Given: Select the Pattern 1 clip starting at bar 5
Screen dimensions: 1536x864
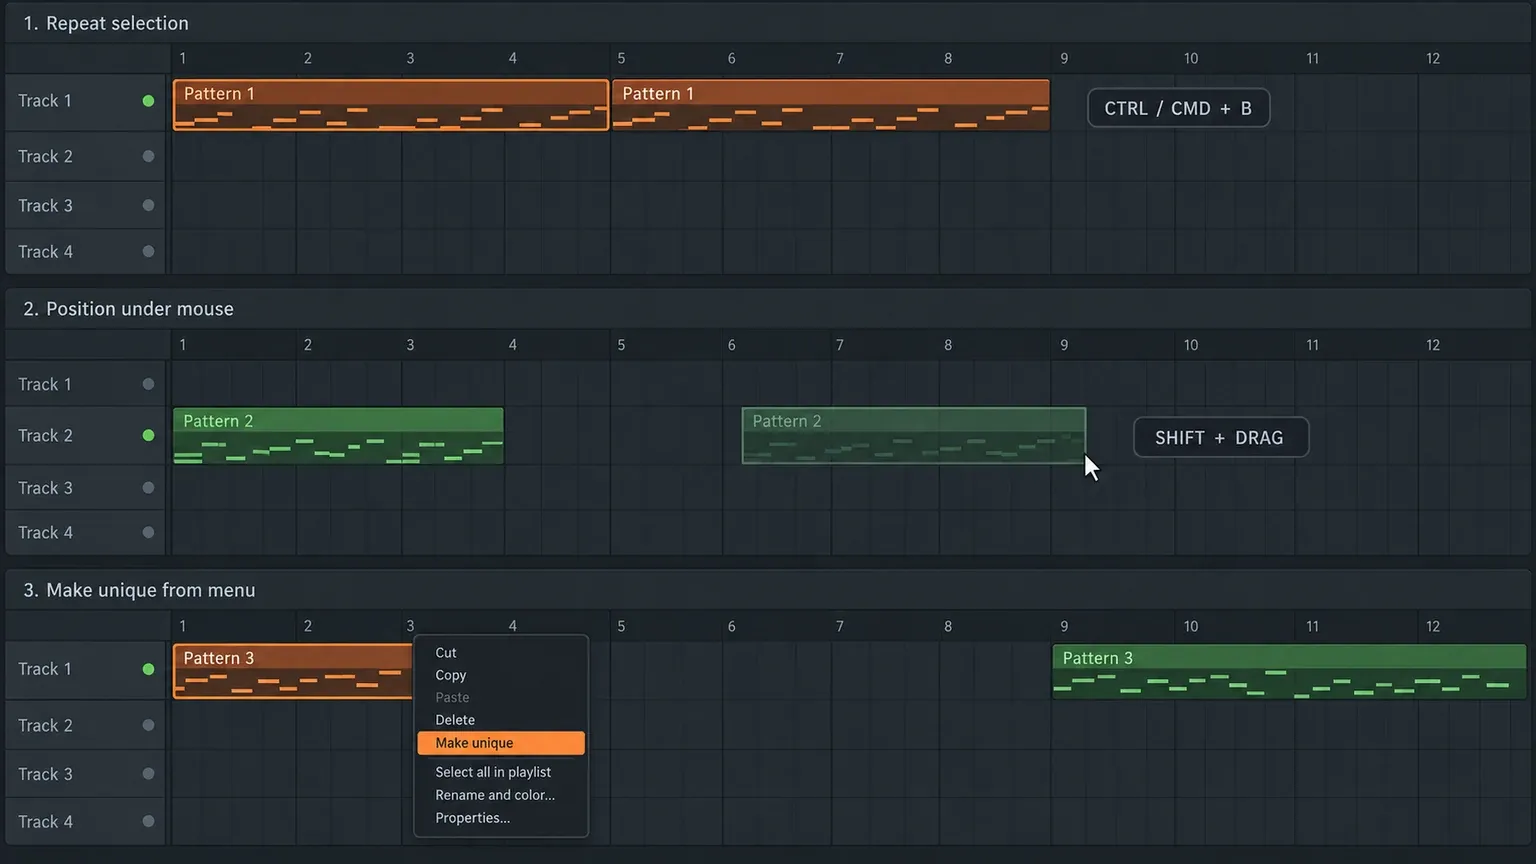Looking at the screenshot, I should (x=831, y=105).
